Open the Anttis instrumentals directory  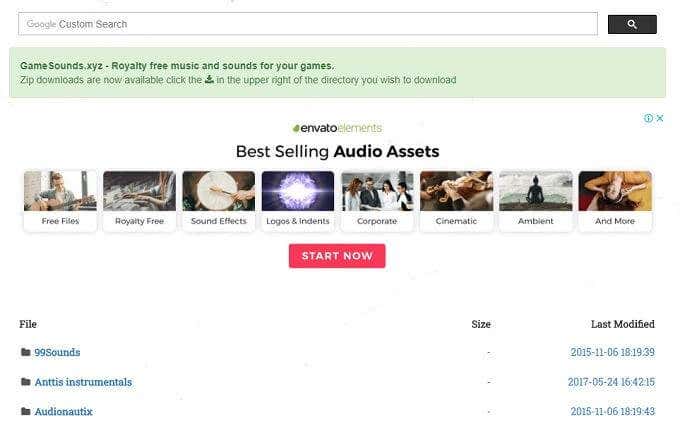point(83,382)
